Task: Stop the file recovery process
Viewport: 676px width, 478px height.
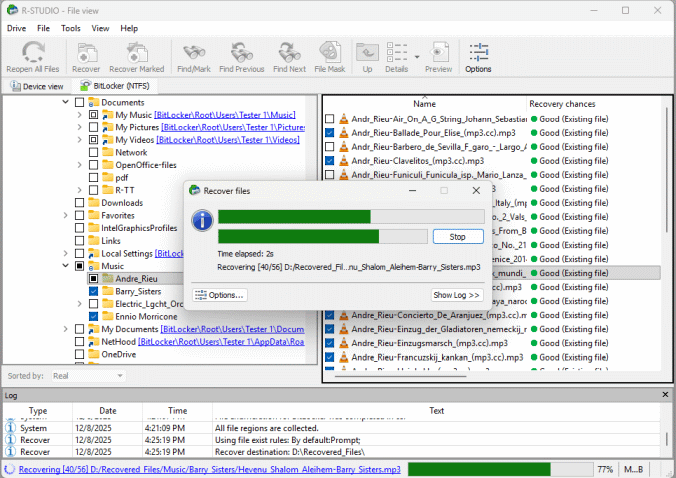Action: pos(457,237)
